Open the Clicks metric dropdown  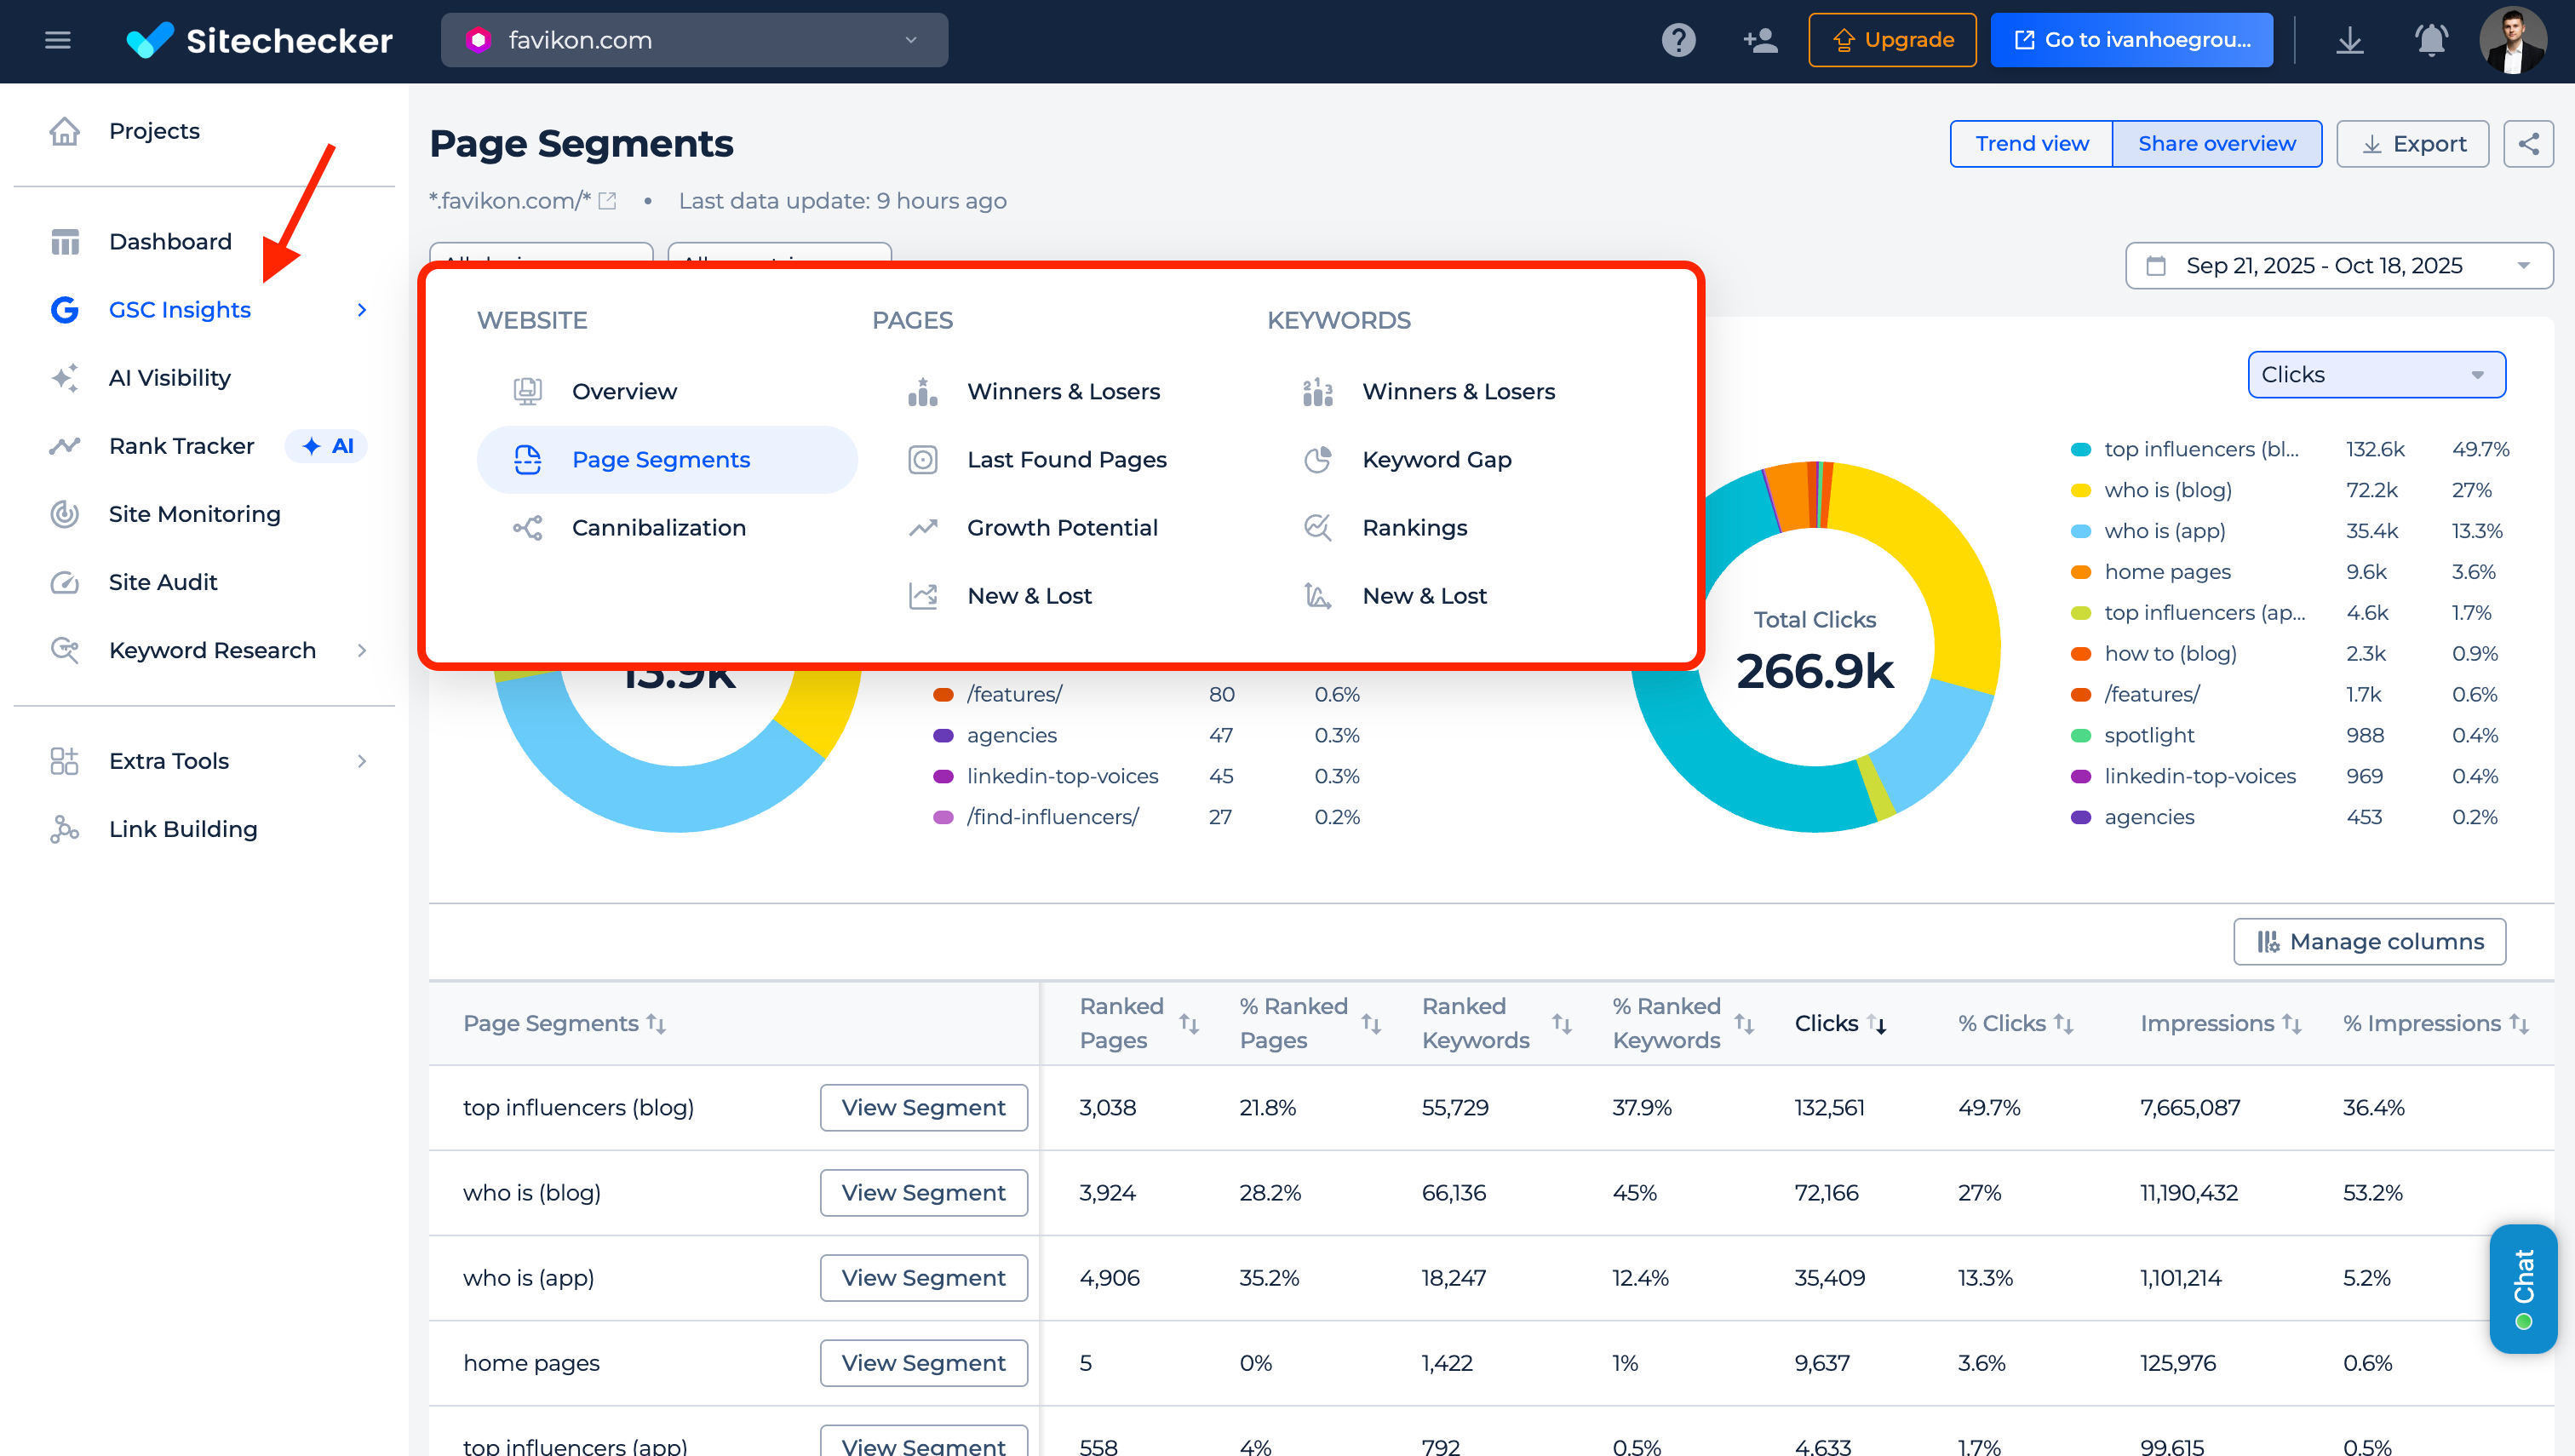click(x=2376, y=375)
